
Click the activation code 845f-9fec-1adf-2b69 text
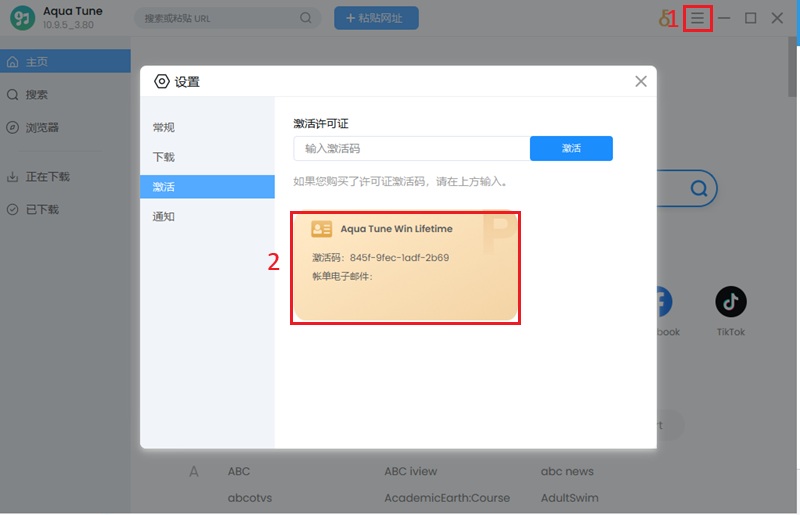coord(399,257)
